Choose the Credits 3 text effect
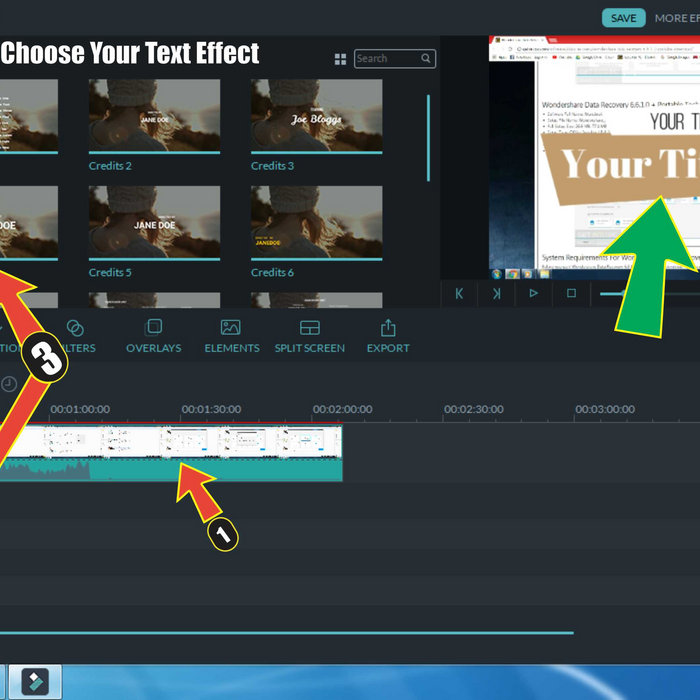Viewport: 700px width, 700px height. 316,115
